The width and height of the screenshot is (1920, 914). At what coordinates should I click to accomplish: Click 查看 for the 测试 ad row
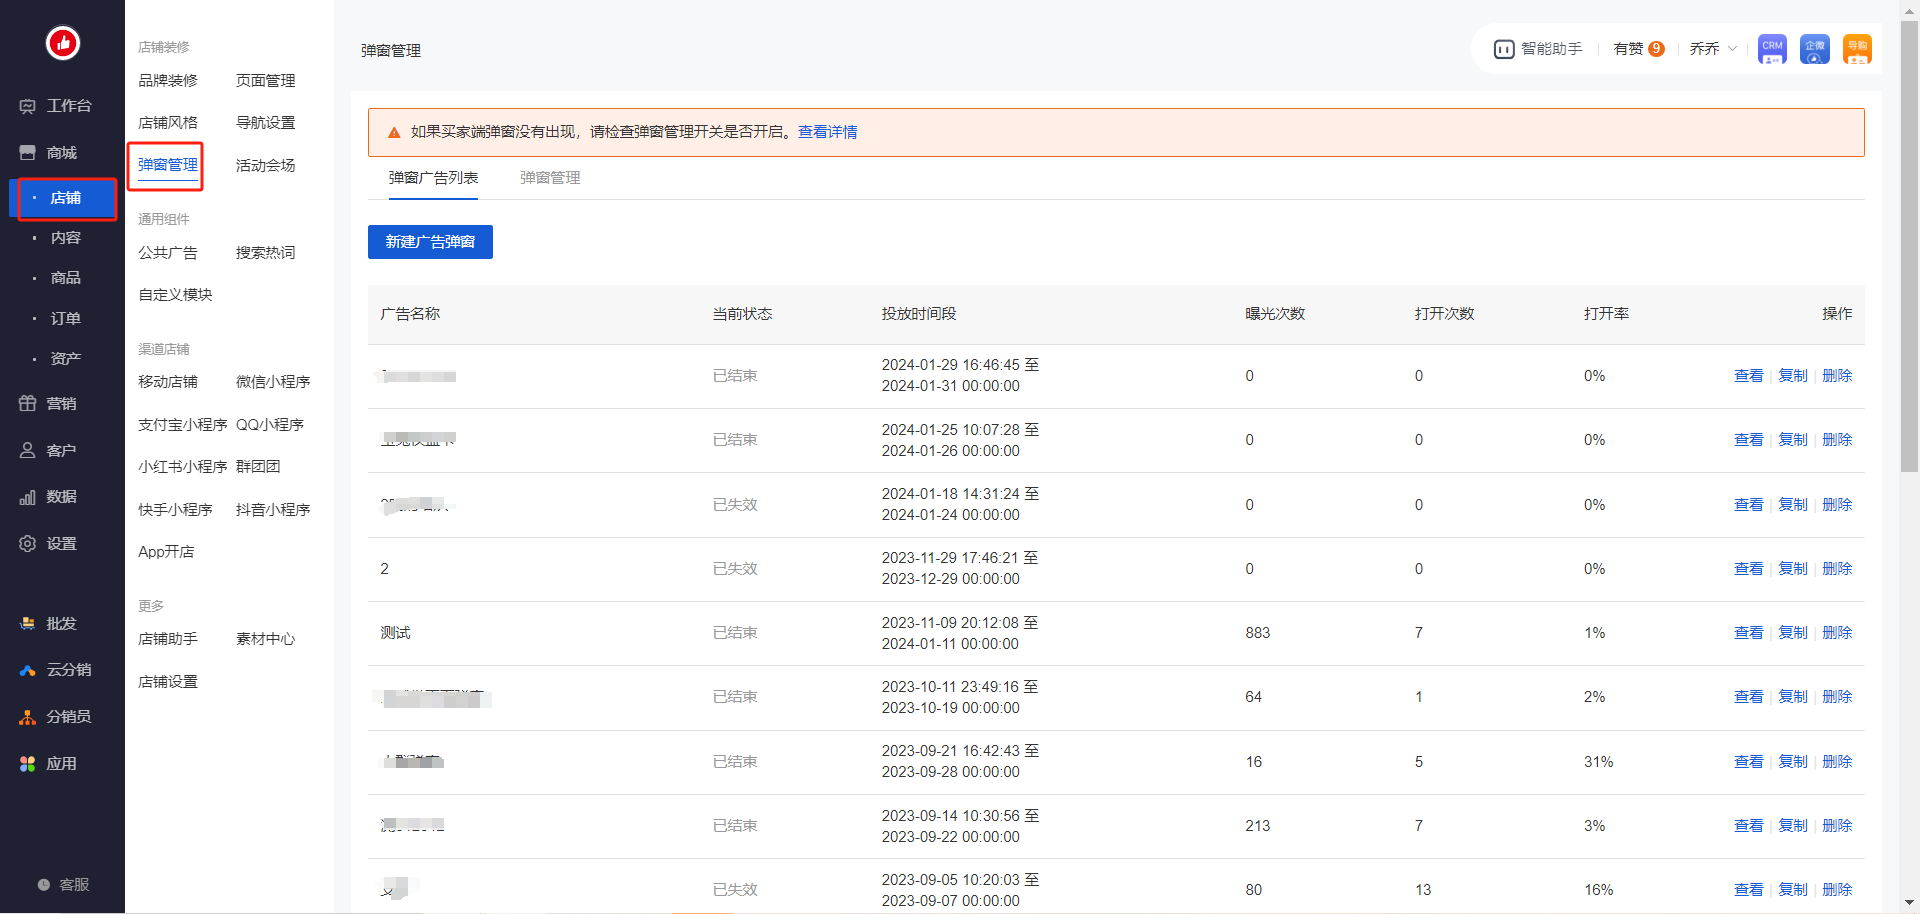tap(1748, 633)
